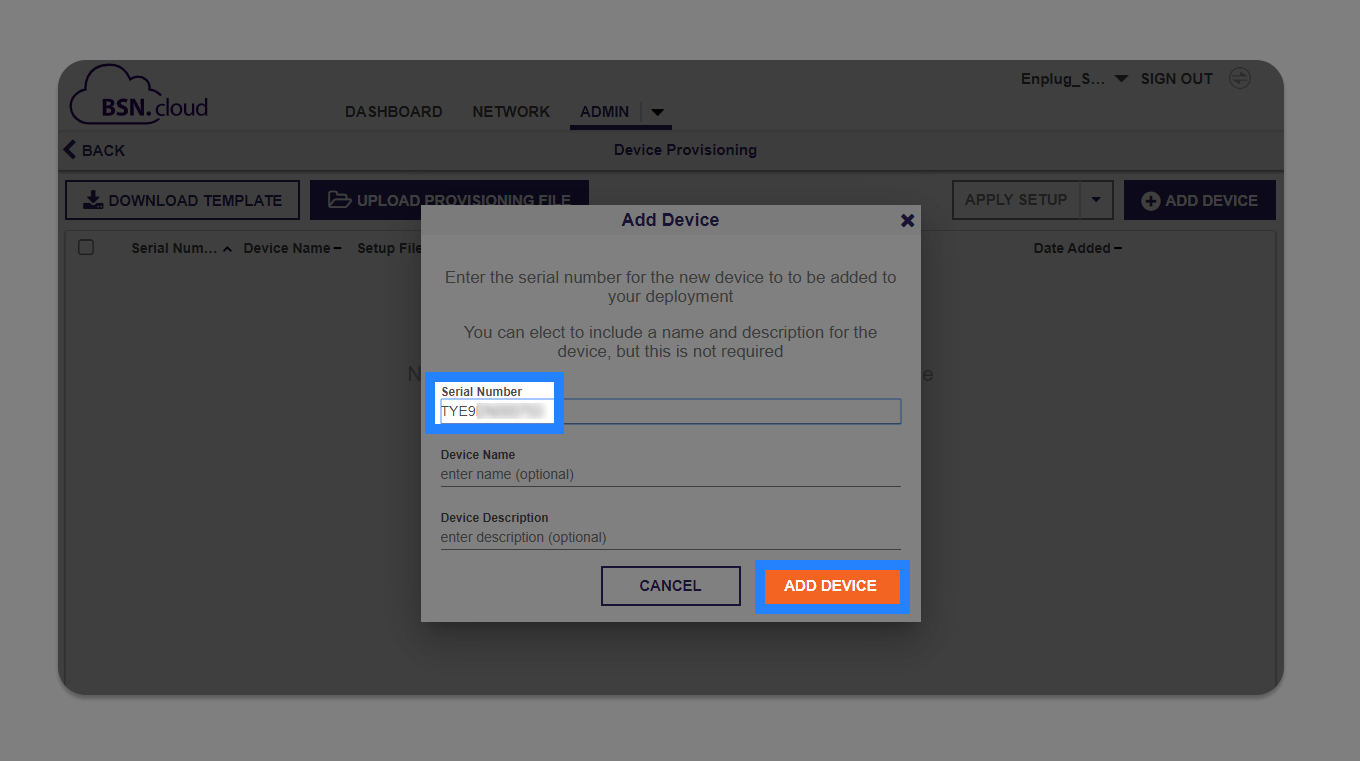Expand the Enplug_S account dropdown
This screenshot has width=1360, height=761.
click(1120, 78)
